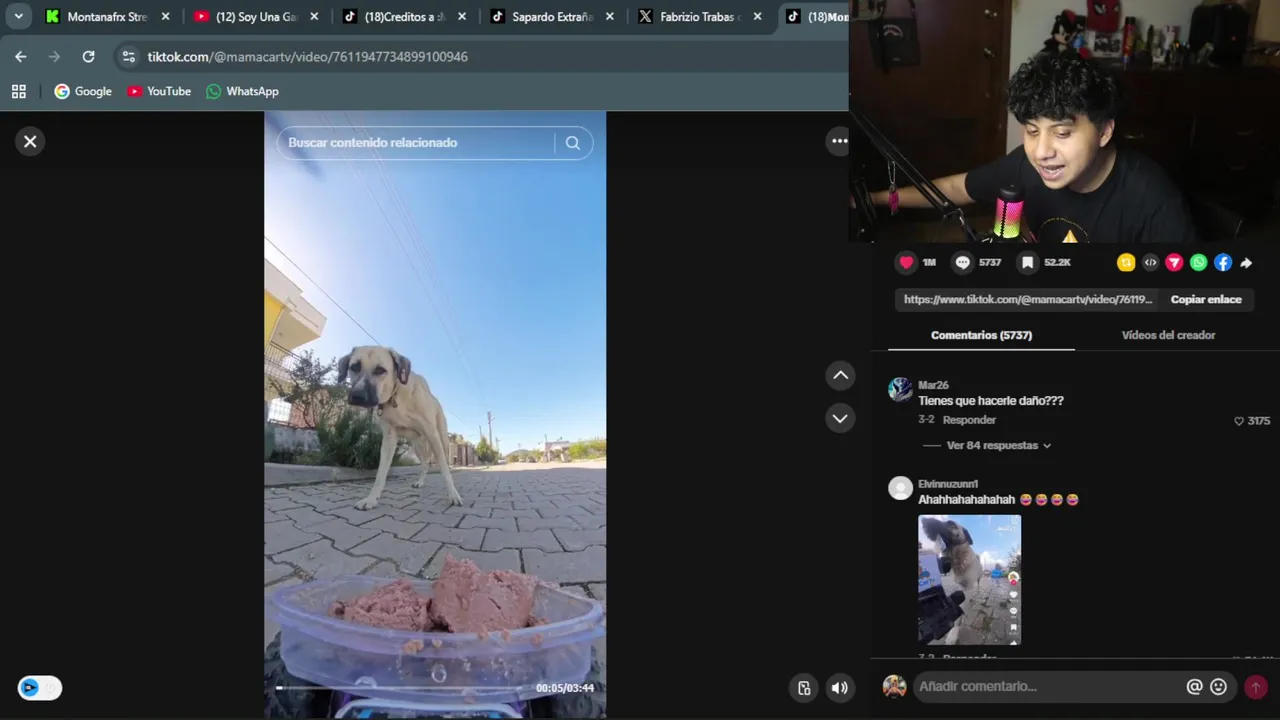Seek along the video progress bar
1280x720 pixels.
coord(402,688)
